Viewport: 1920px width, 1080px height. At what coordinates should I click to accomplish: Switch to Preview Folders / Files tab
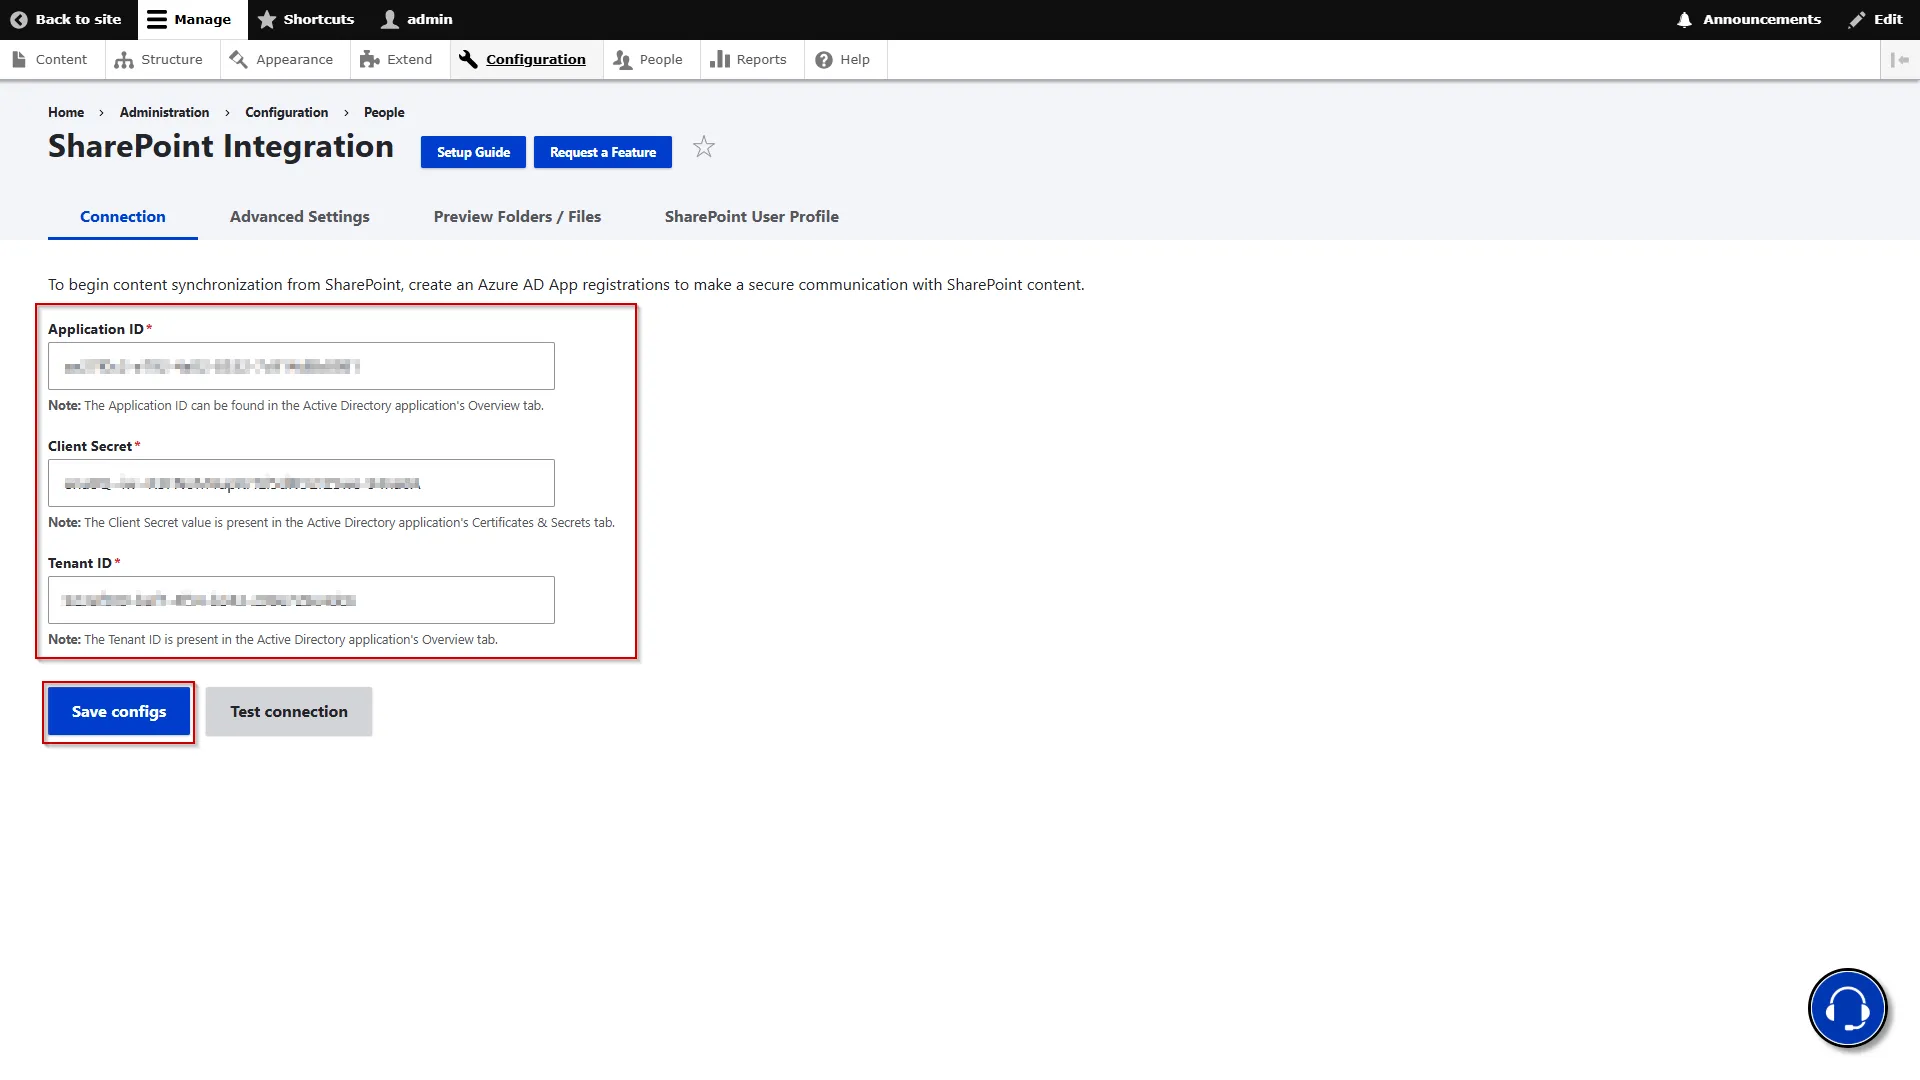pos(517,216)
